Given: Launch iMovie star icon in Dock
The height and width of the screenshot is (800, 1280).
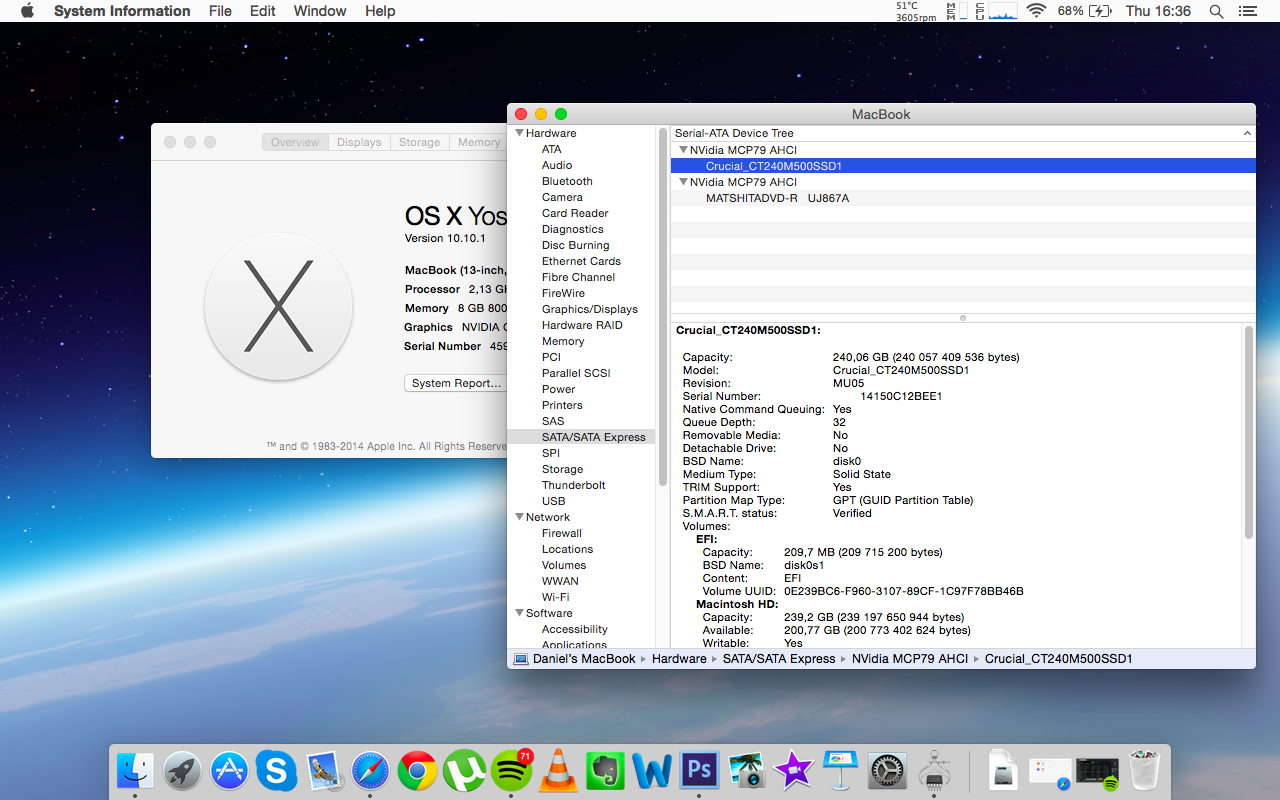Looking at the screenshot, I should click(793, 770).
